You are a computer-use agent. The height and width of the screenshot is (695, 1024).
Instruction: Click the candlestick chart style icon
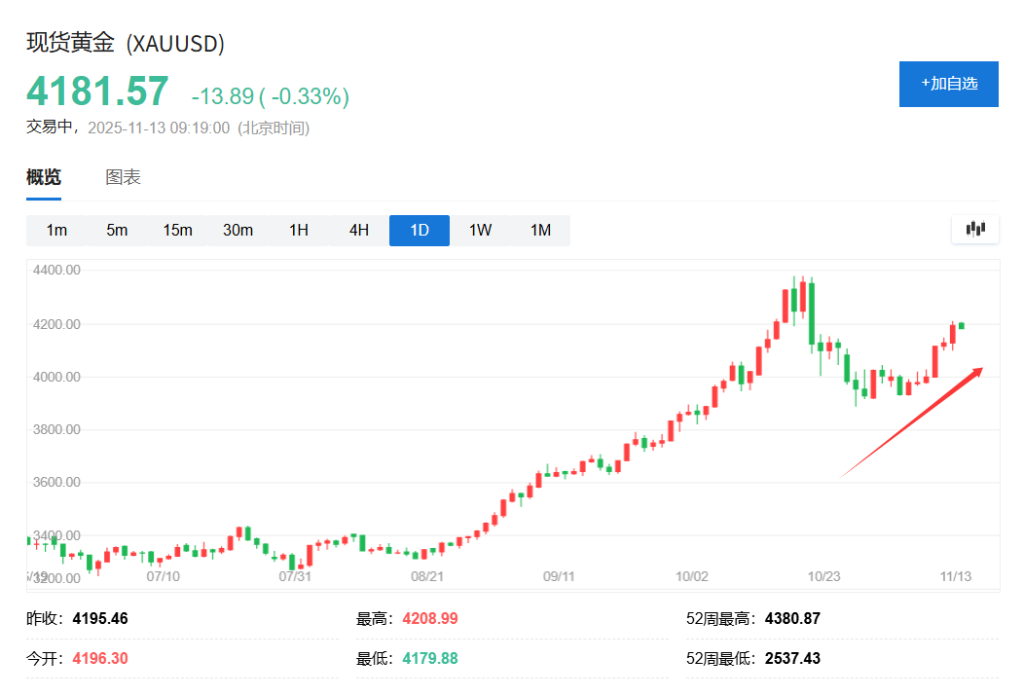click(x=975, y=229)
